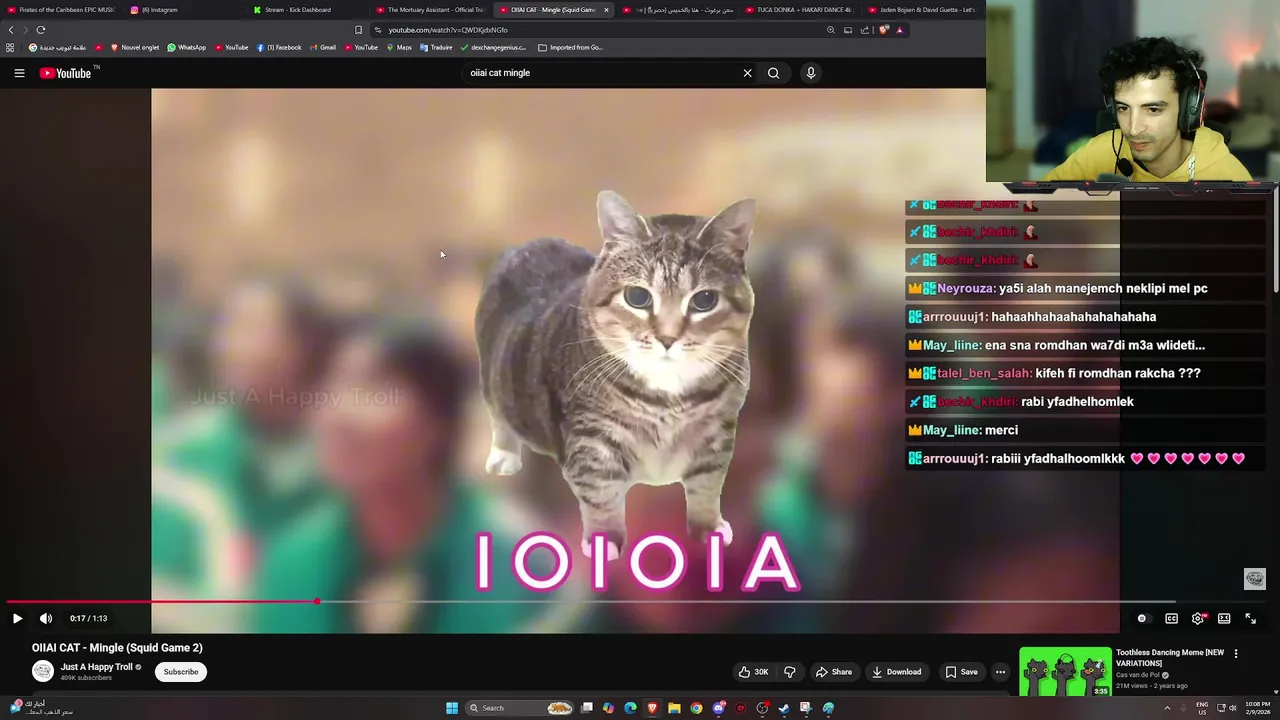The image size is (1280, 720).
Task: Click the channel watermark on the video
Action: (1254, 579)
